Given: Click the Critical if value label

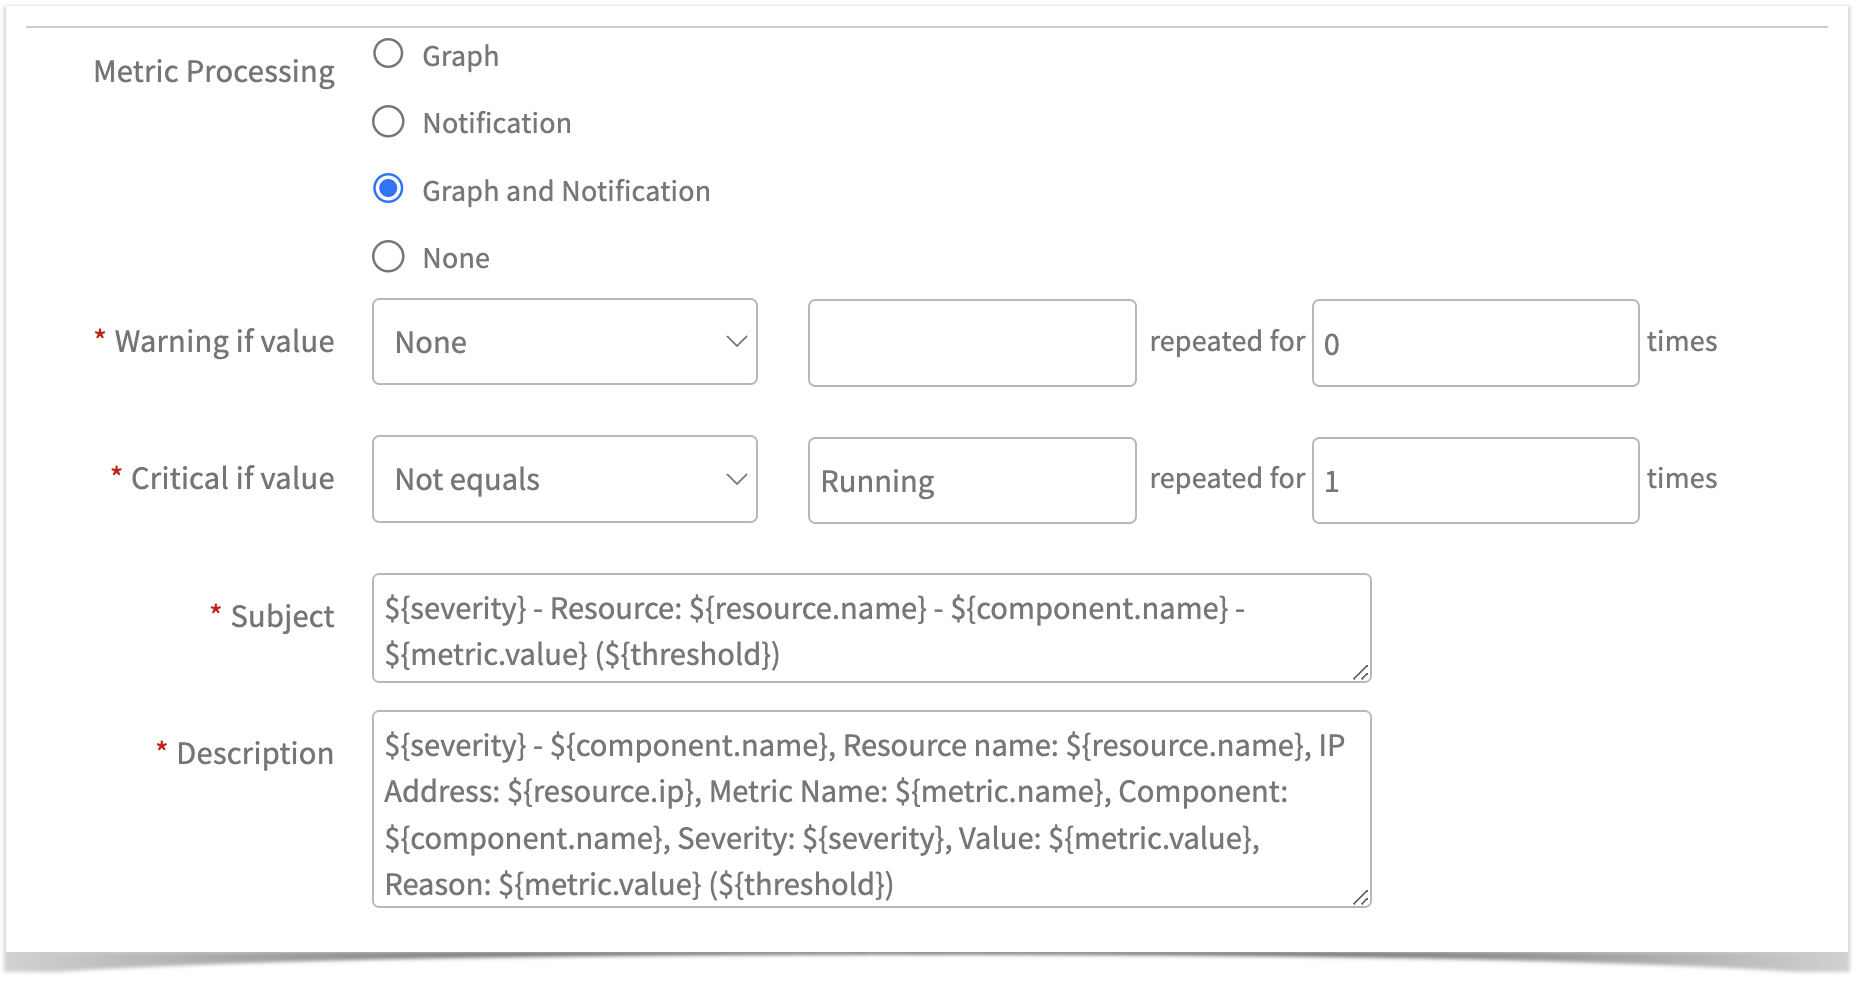Looking at the screenshot, I should 230,478.
